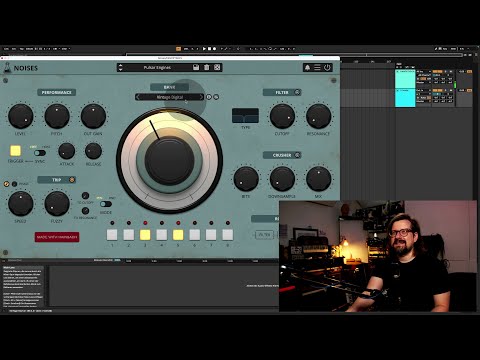
Task: Delete preset using the trash icon
Action: [x=207, y=67]
